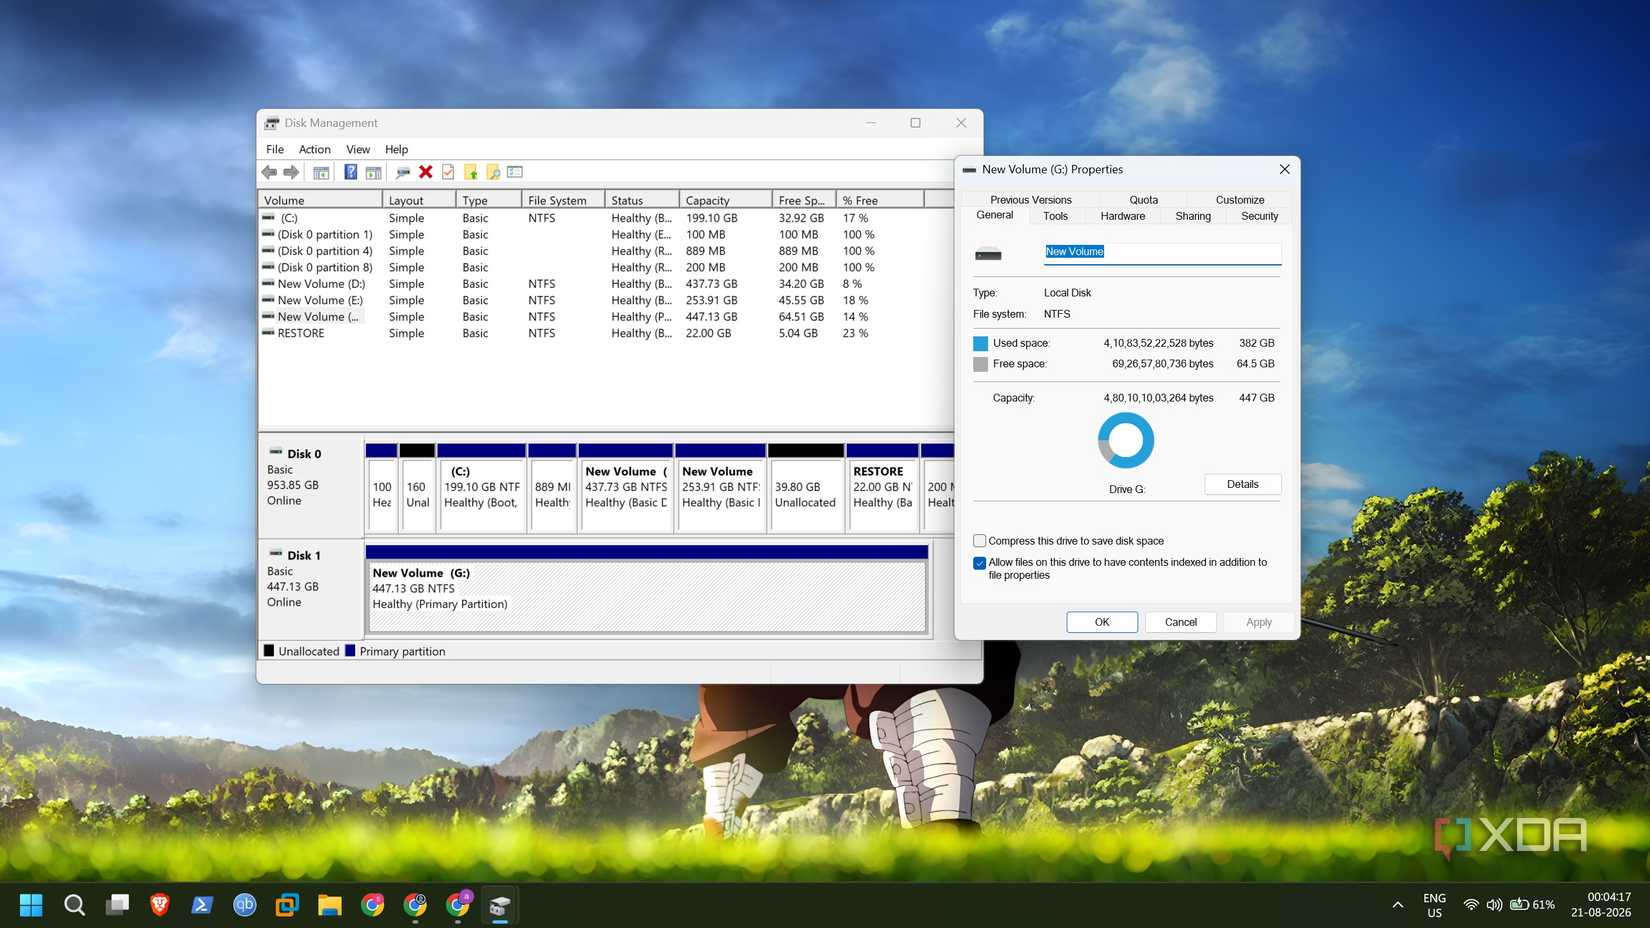
Task: Open the VMware Workstation taskbar icon
Action: (287, 905)
